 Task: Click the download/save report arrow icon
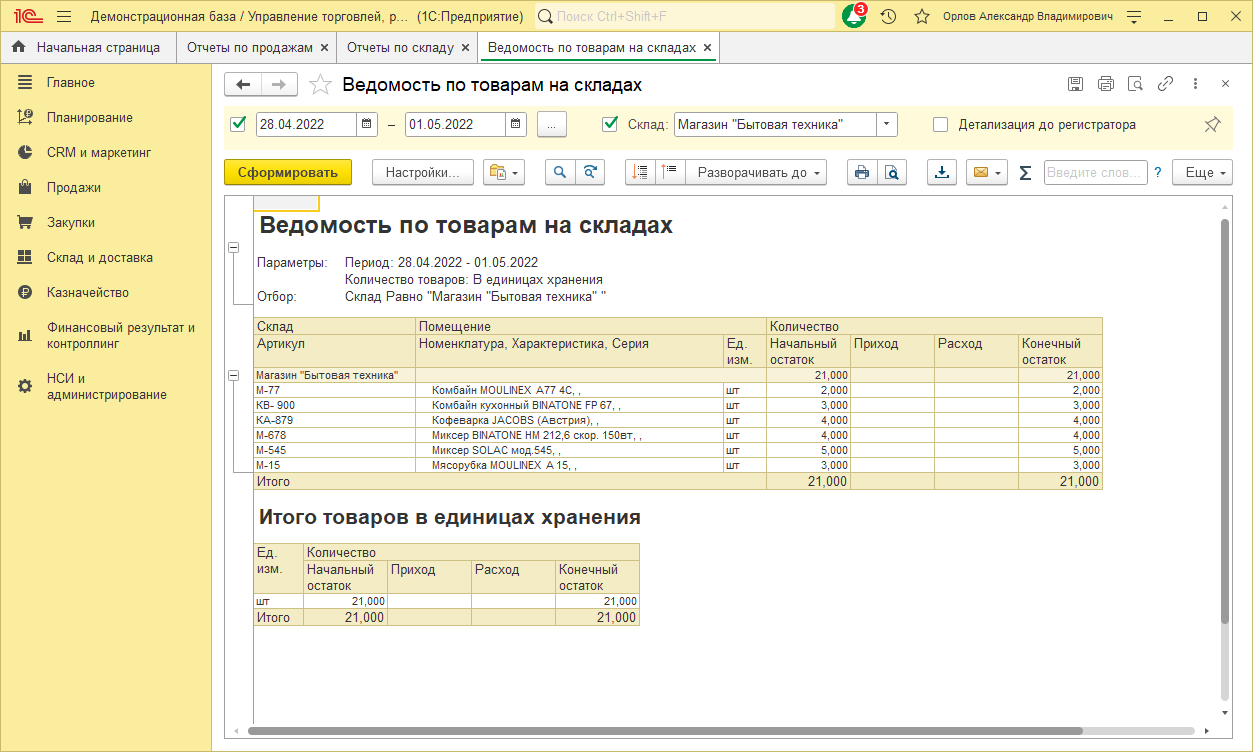click(x=941, y=172)
